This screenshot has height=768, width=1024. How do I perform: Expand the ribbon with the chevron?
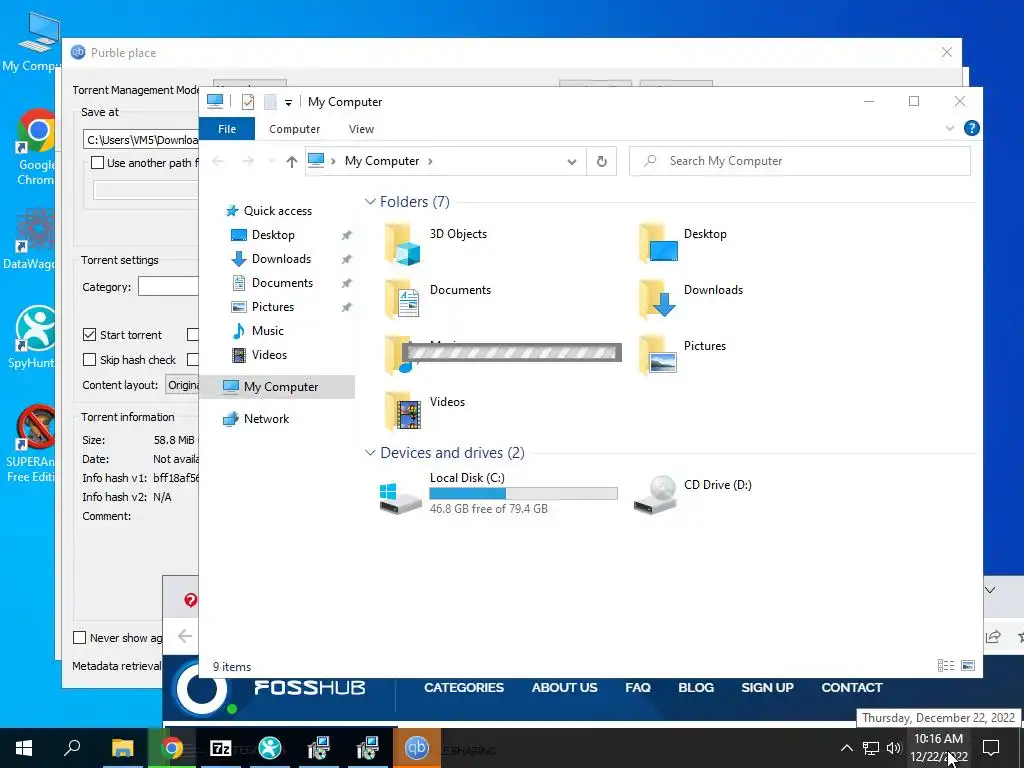pyautogui.click(x=950, y=129)
